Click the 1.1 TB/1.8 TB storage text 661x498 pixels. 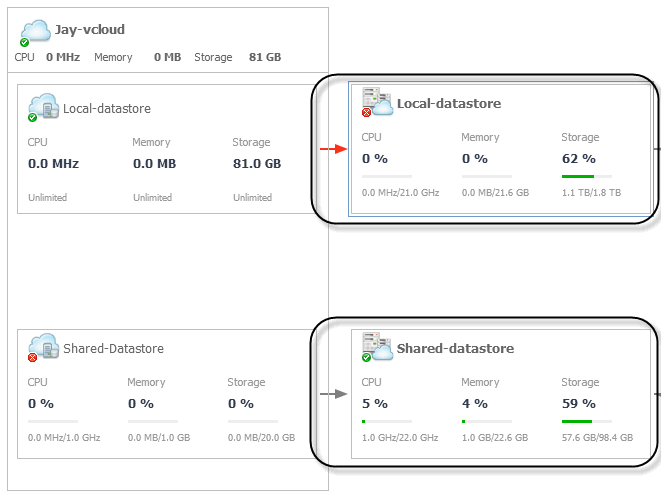point(591,192)
